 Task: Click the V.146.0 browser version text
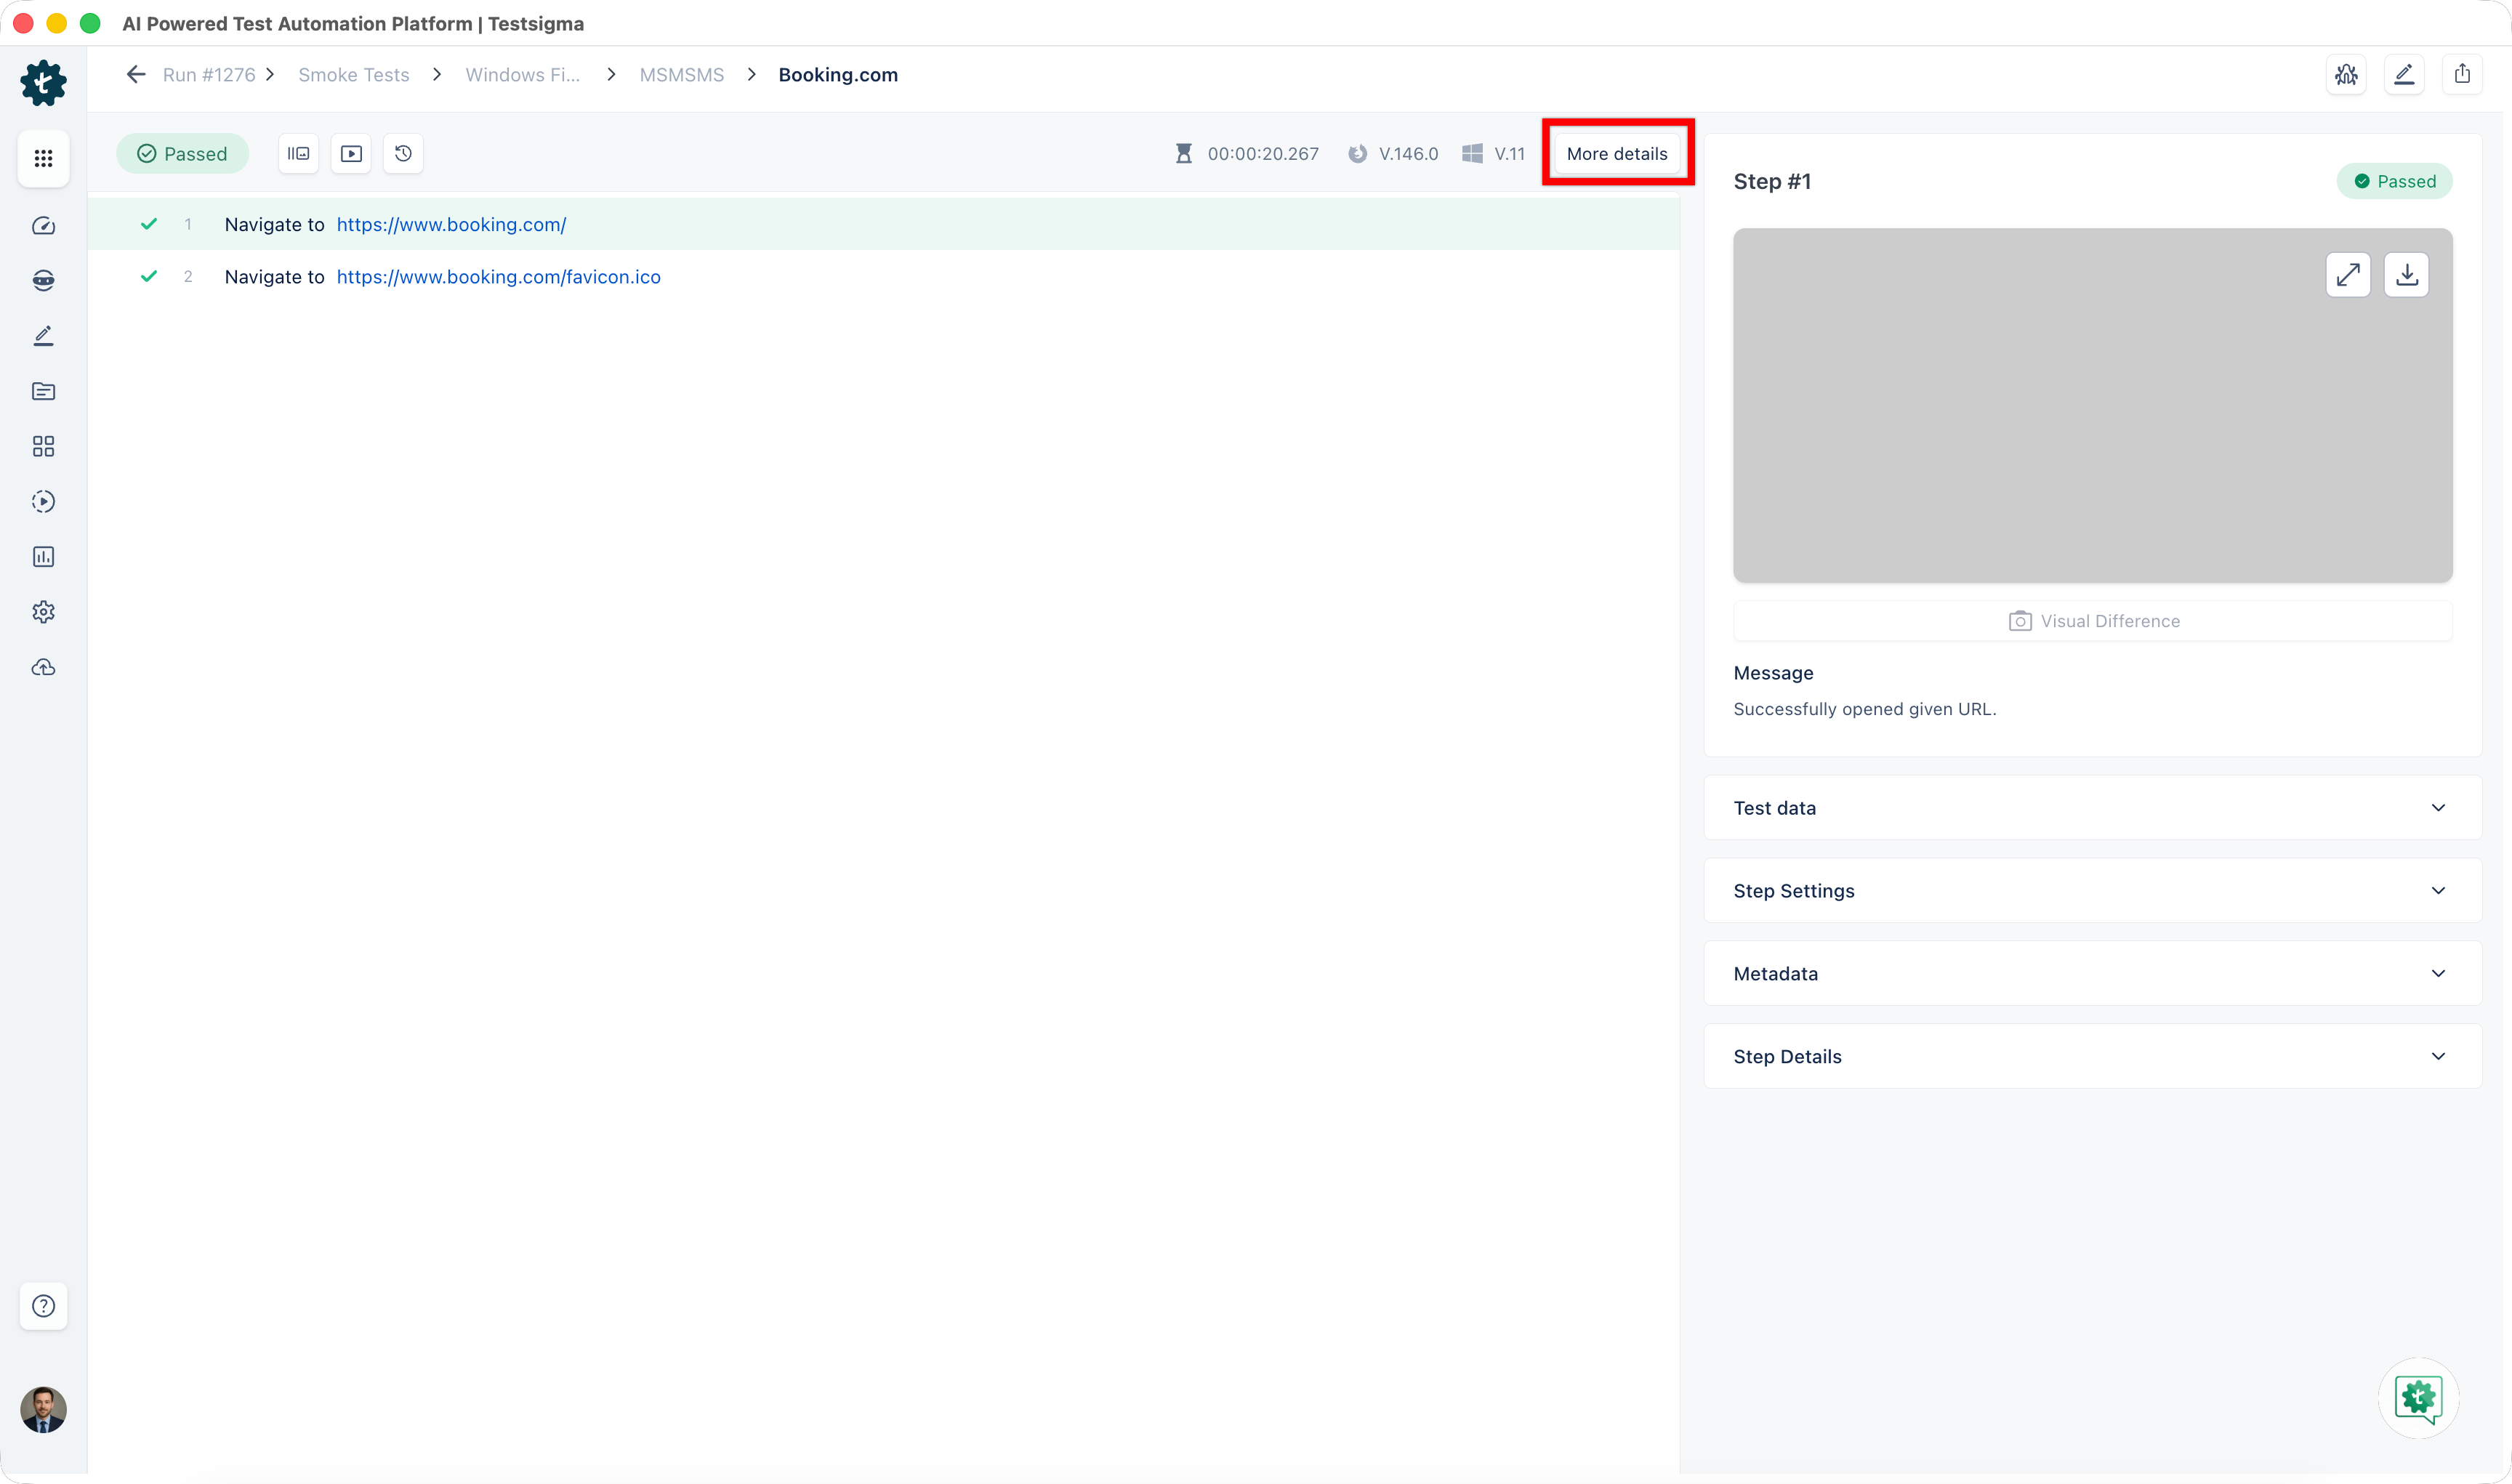(1408, 154)
